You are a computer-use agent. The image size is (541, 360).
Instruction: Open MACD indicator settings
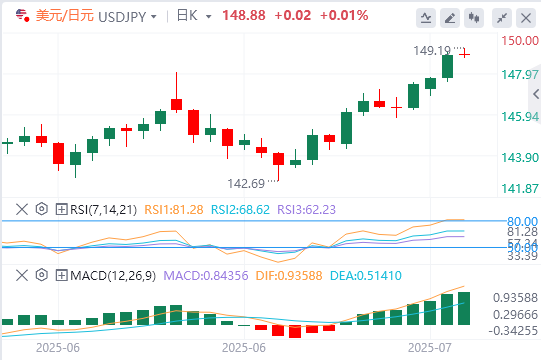pyautogui.click(x=42, y=275)
